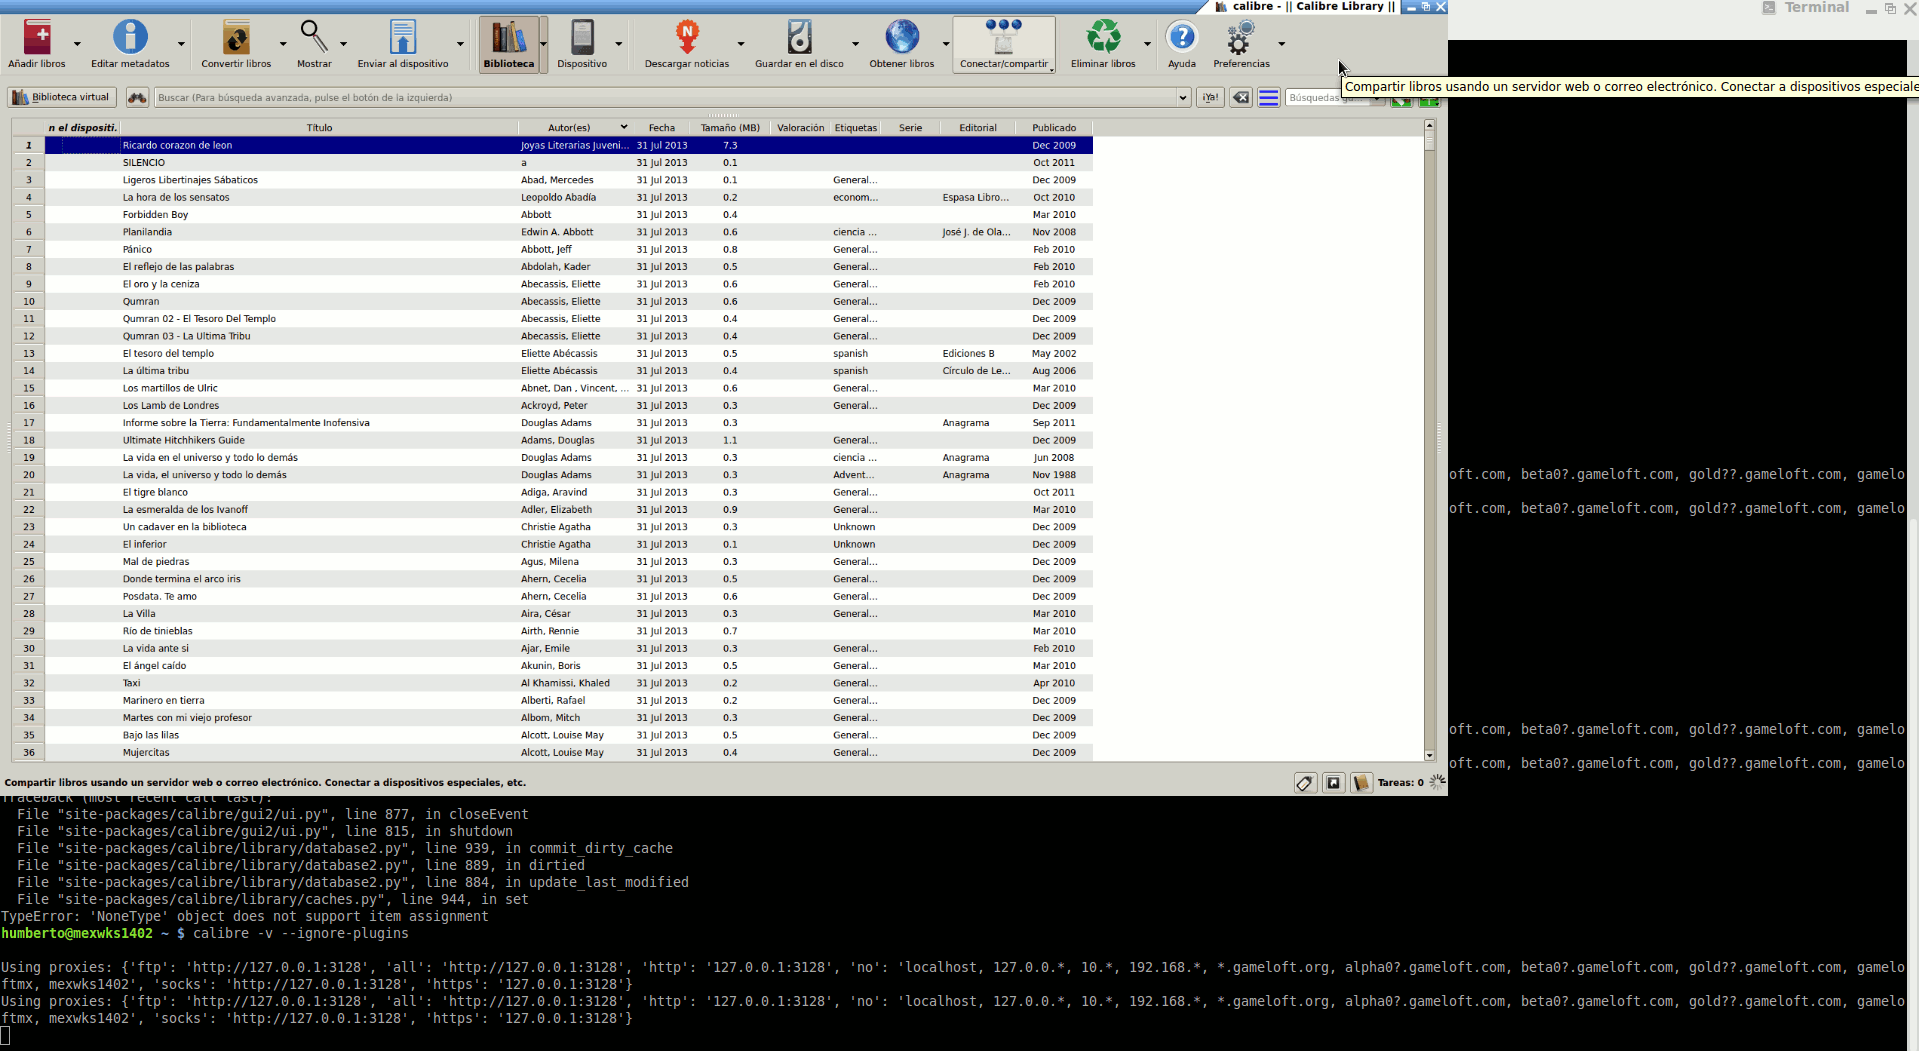
Task: Click the Editorial column header
Action: [x=978, y=128]
